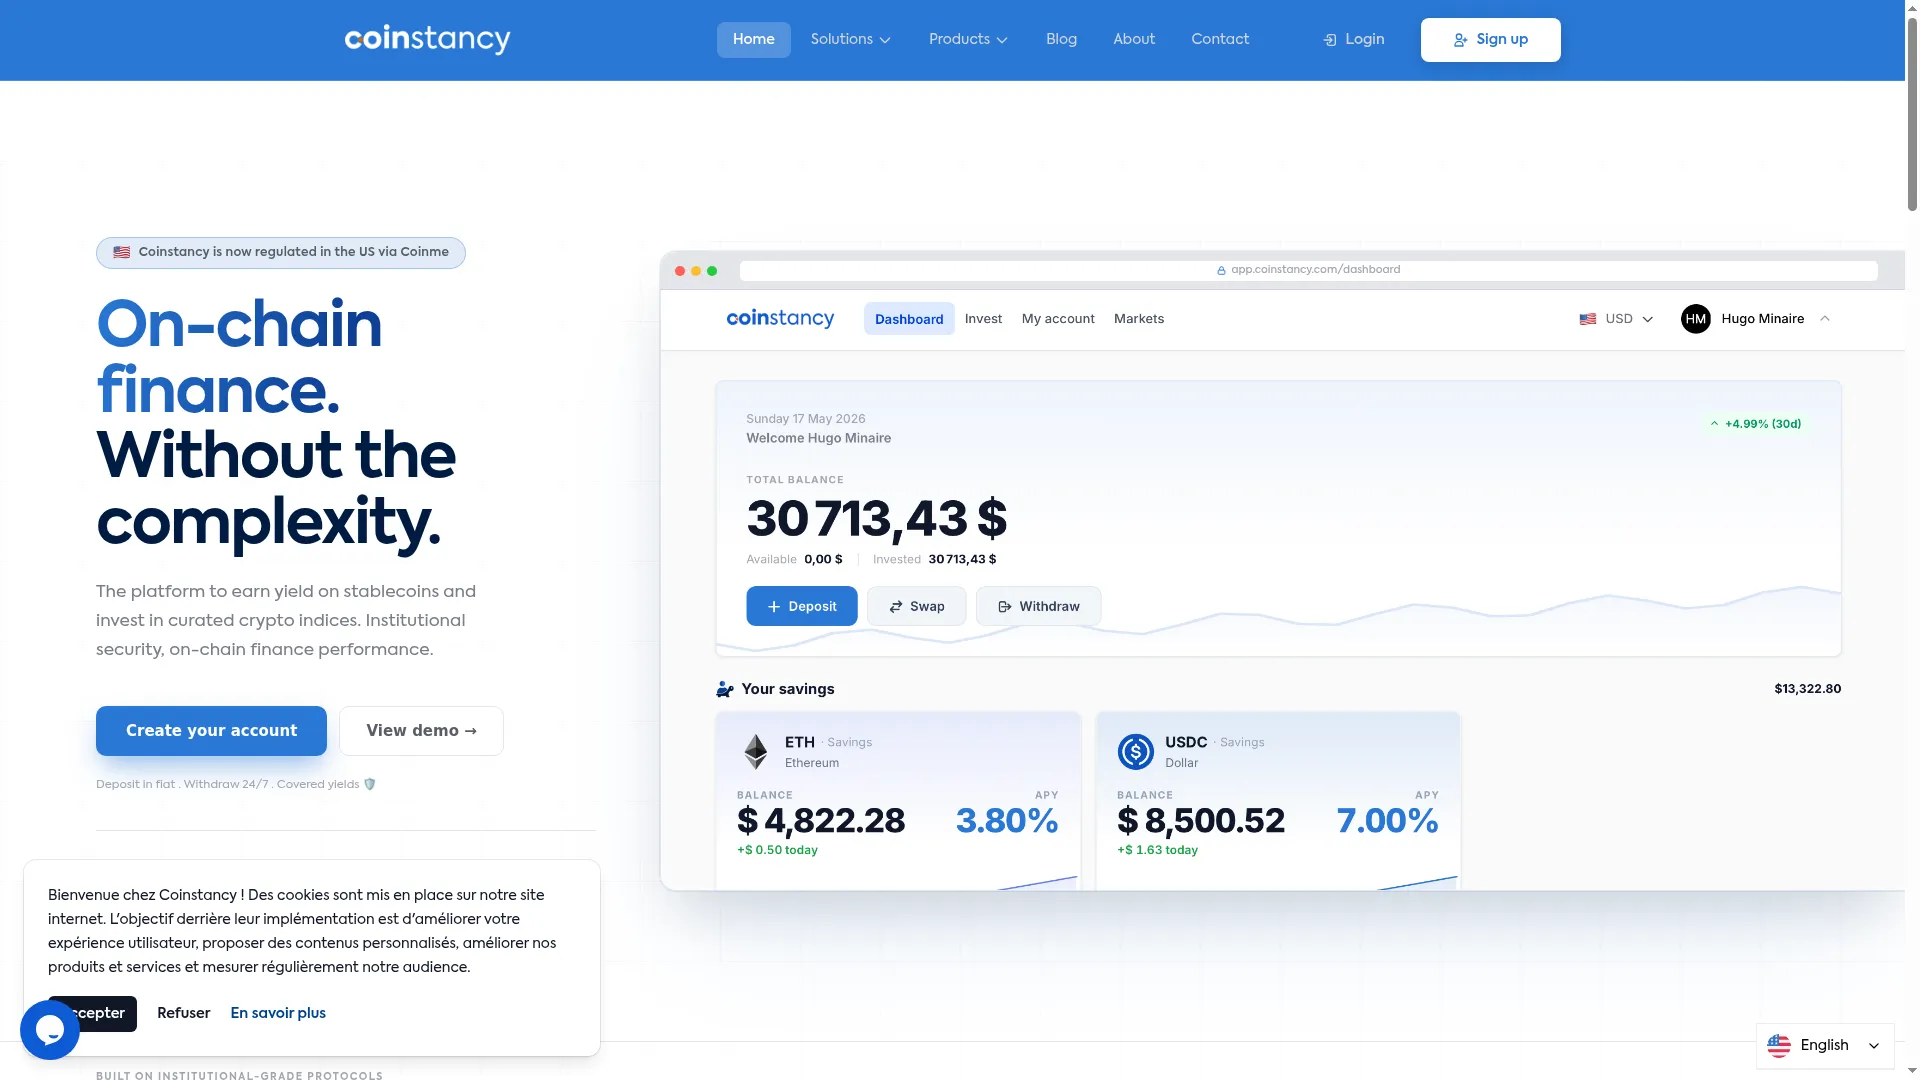Click the +$ 0.50 today gain
1920x1080 pixels.
click(x=777, y=850)
